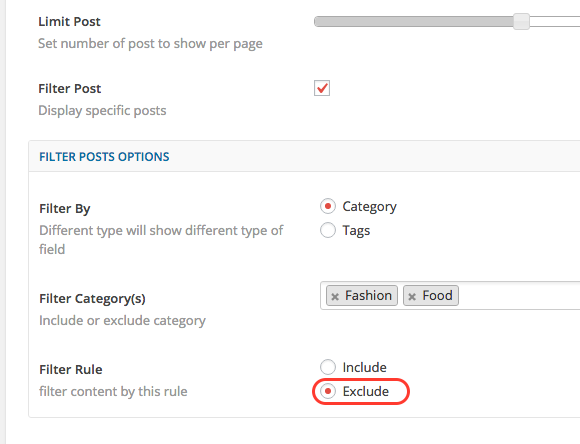Image resolution: width=580 pixels, height=444 pixels.
Task: Collapse the Filter Posts Options header
Action: [304, 156]
